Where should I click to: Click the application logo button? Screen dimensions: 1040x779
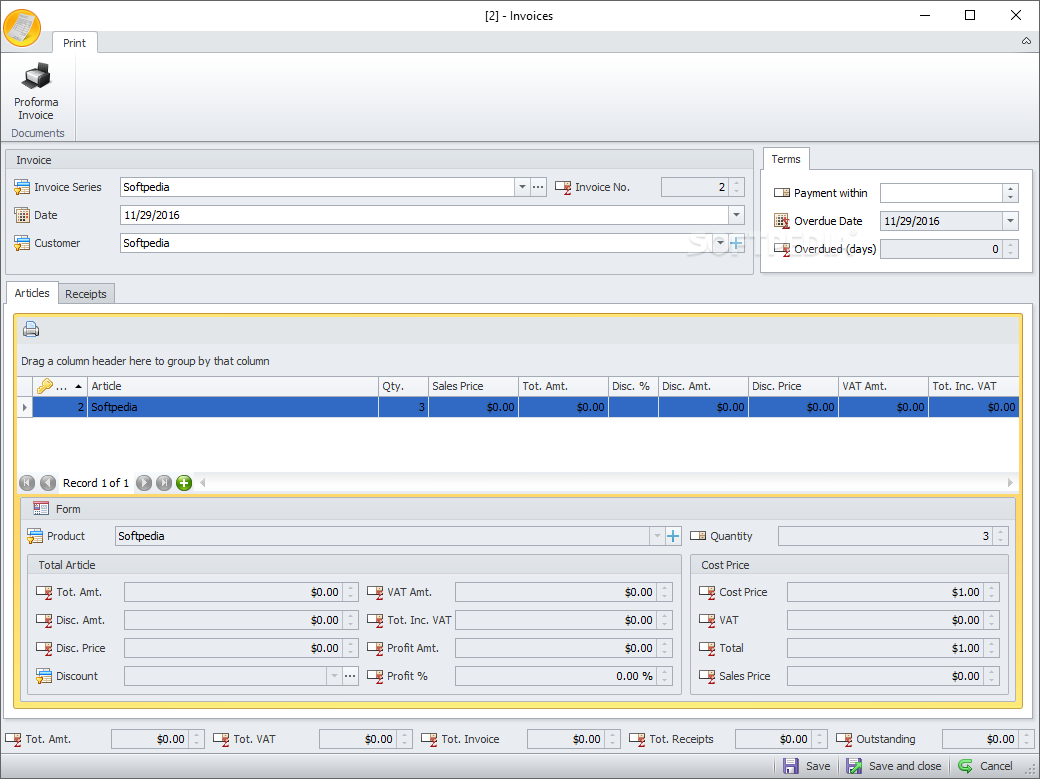(22, 28)
